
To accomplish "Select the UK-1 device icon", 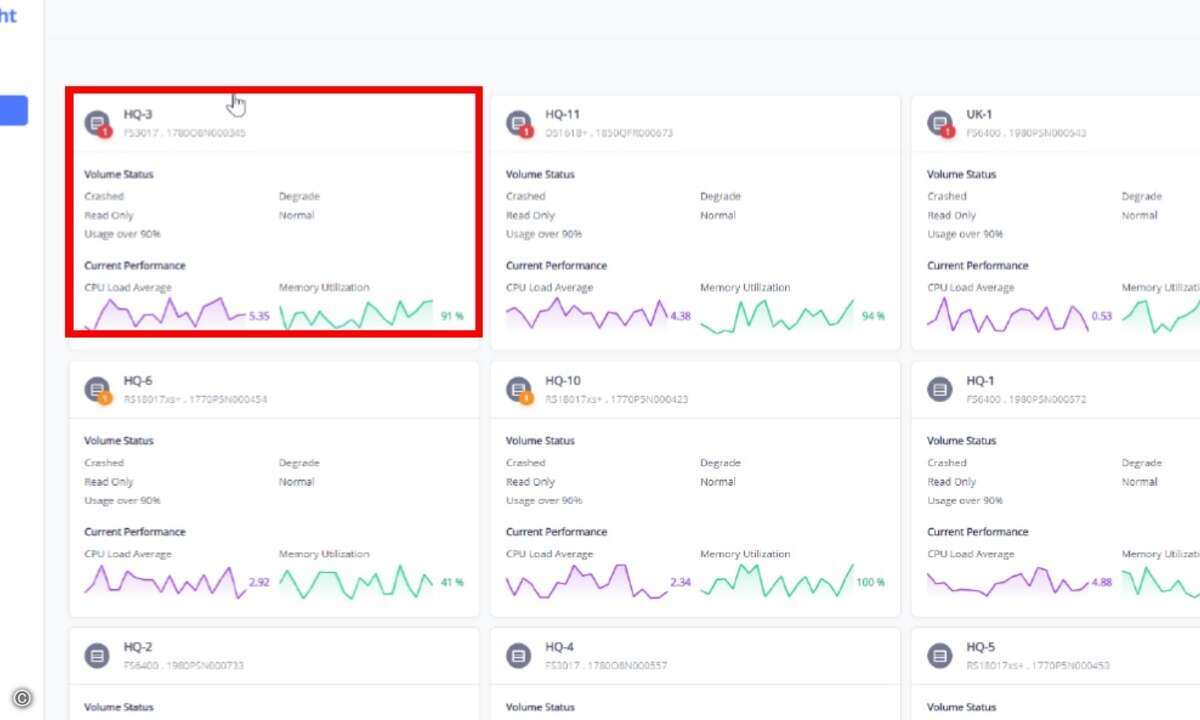I will click(940, 123).
